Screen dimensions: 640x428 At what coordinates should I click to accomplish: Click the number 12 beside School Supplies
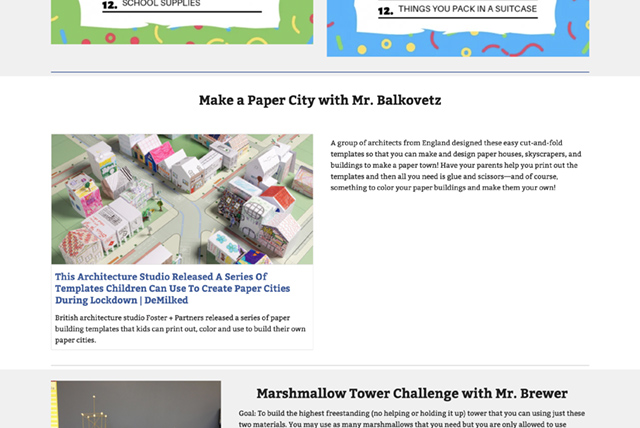tap(109, 5)
